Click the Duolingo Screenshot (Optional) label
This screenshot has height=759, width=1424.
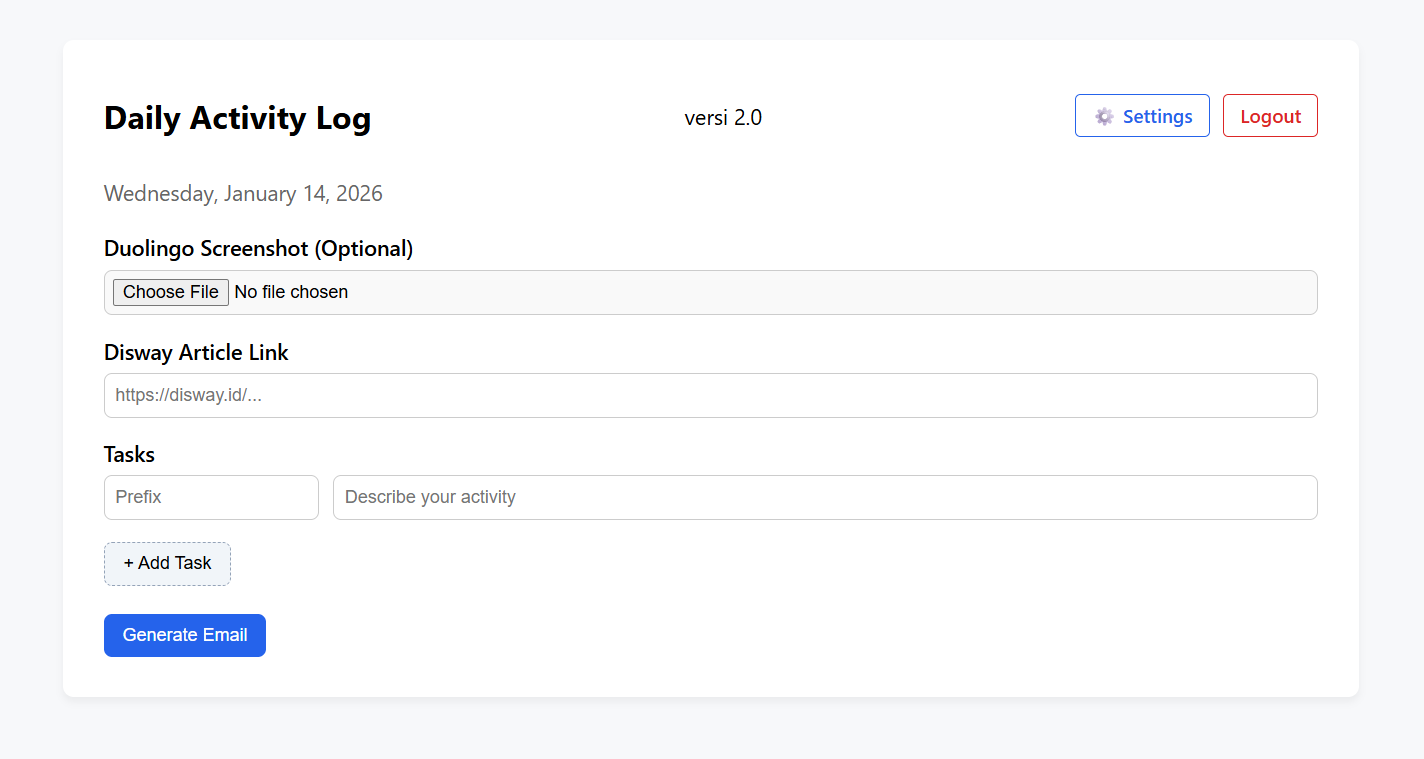point(258,248)
